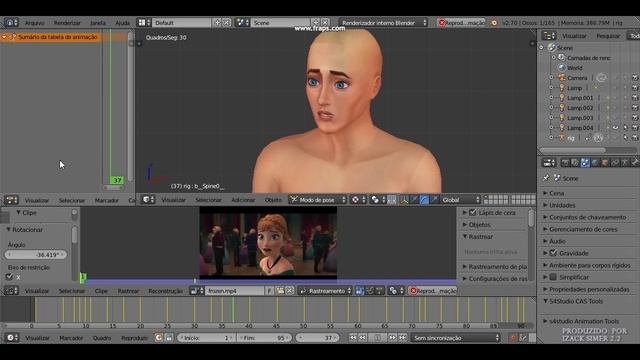Click the Fim frame field showing 95

point(264,338)
